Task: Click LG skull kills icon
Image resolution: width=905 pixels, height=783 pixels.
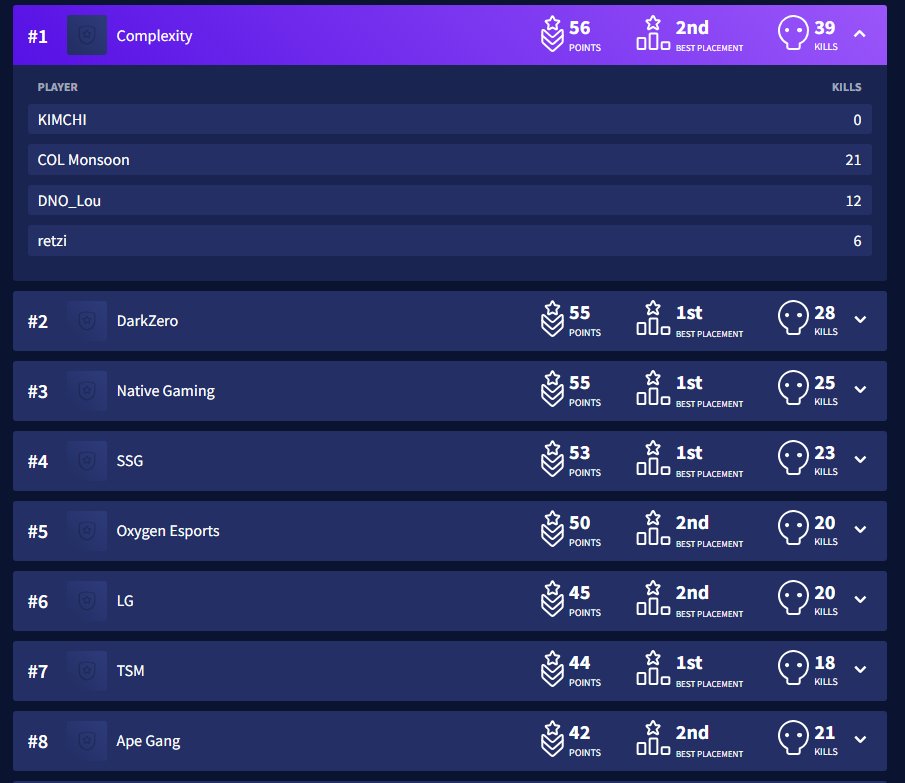Action: click(793, 598)
